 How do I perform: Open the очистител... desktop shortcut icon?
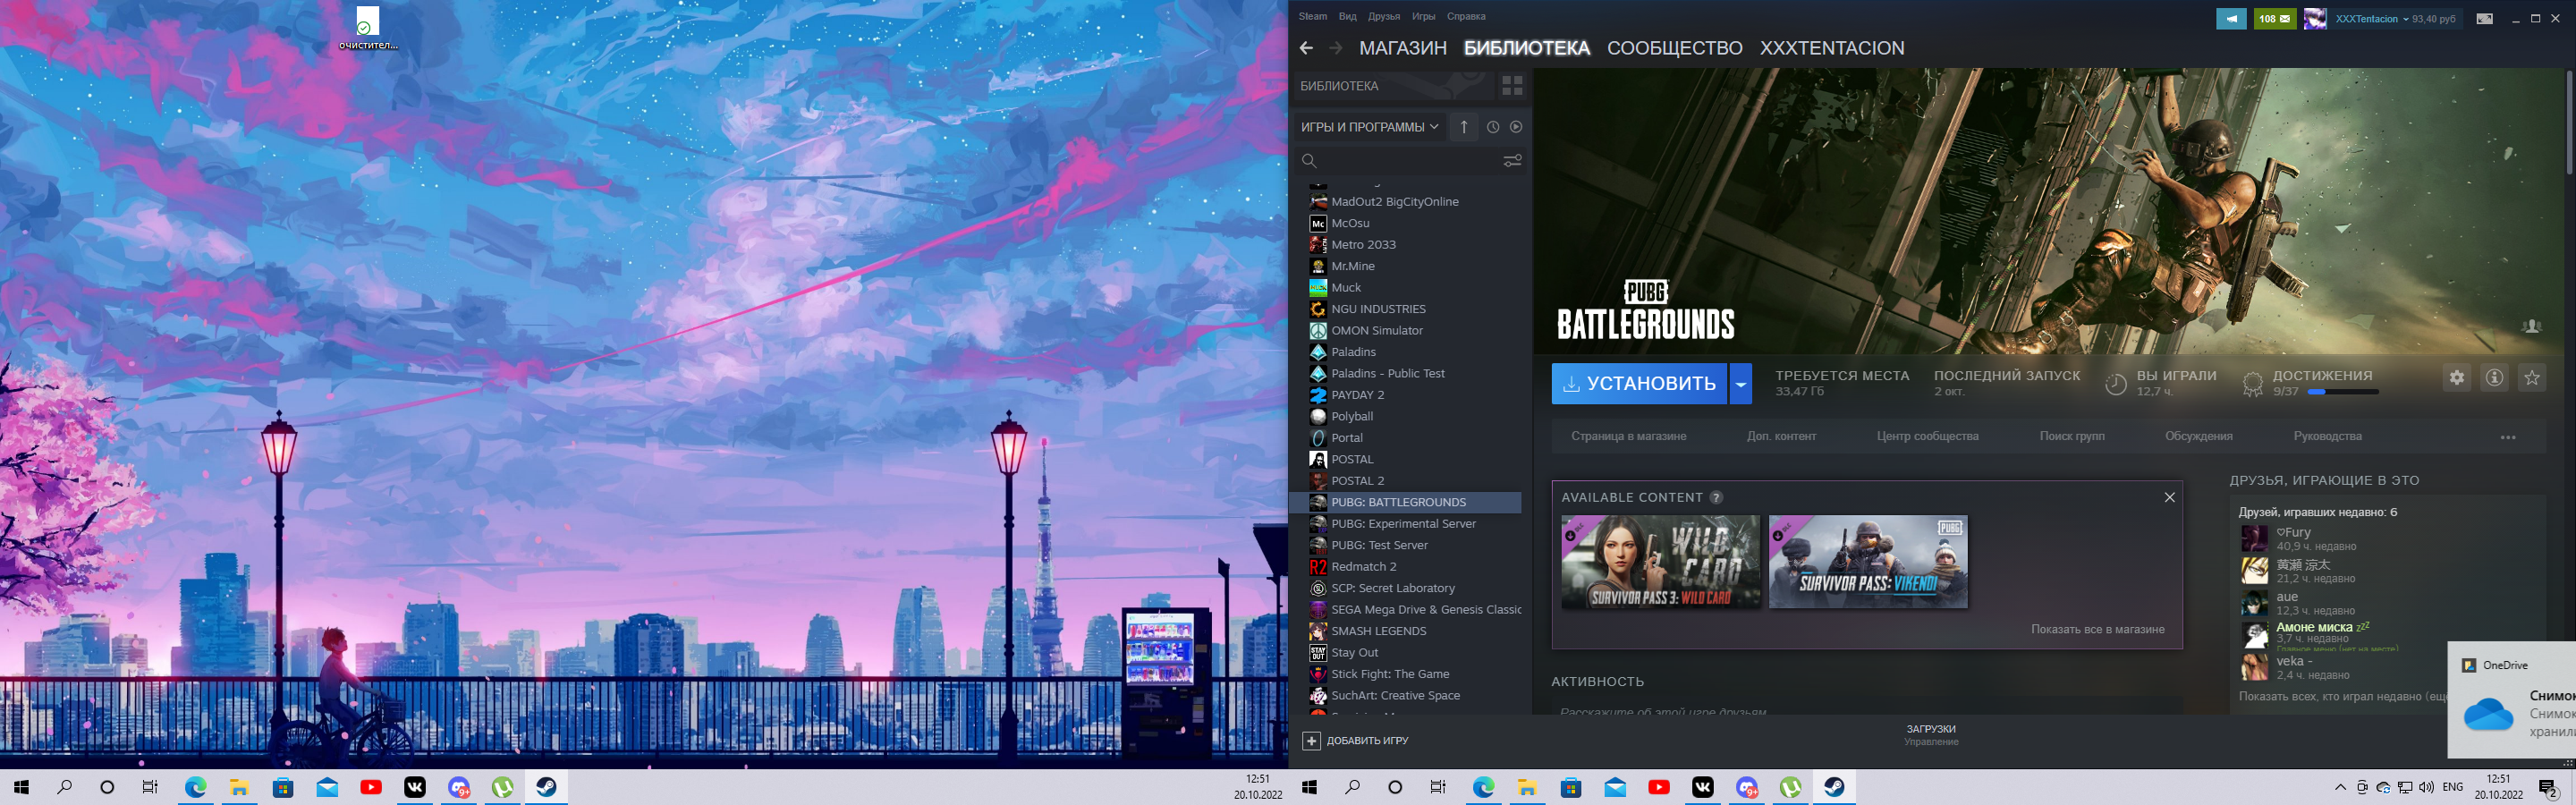[x=368, y=28]
